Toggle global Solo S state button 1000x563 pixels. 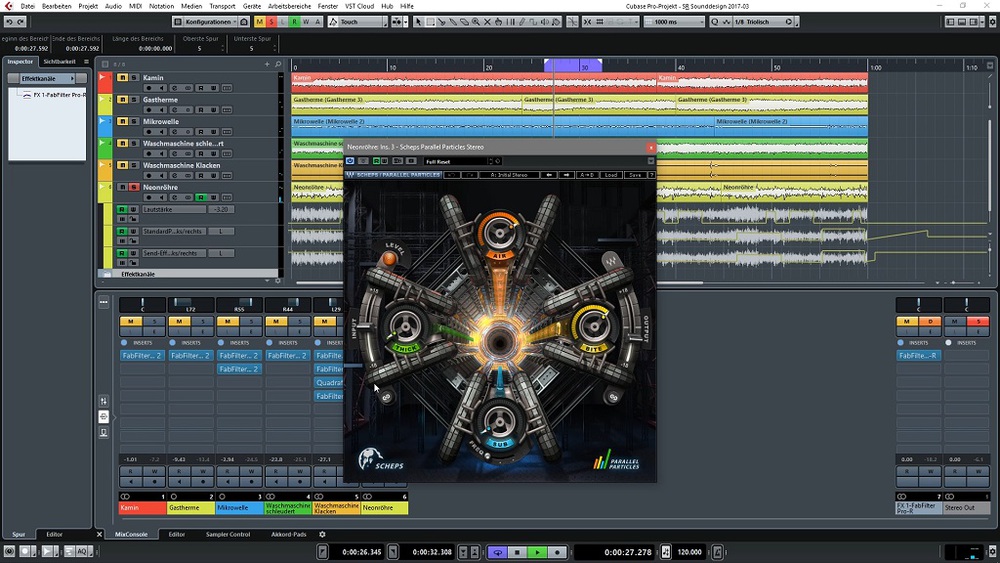271,22
